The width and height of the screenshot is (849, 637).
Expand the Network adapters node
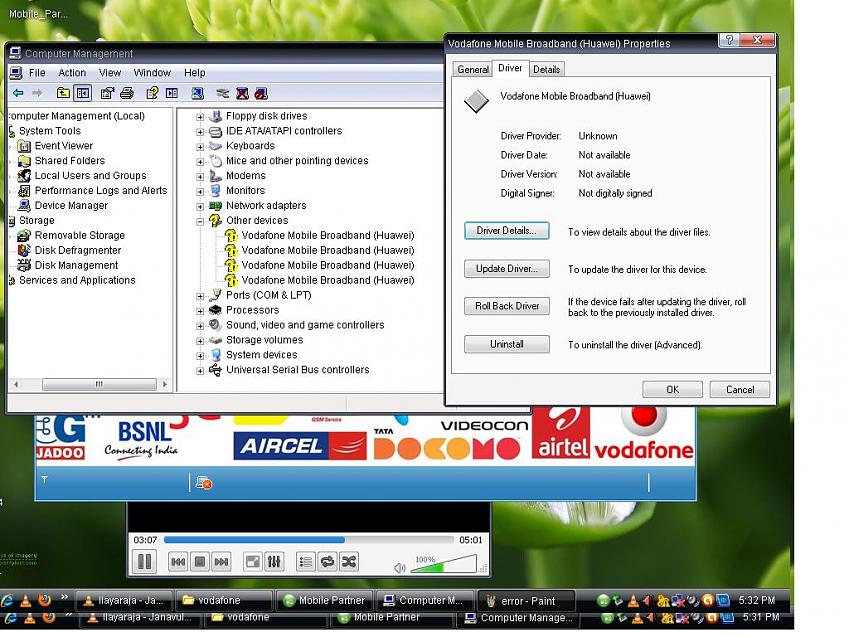pyautogui.click(x=200, y=206)
